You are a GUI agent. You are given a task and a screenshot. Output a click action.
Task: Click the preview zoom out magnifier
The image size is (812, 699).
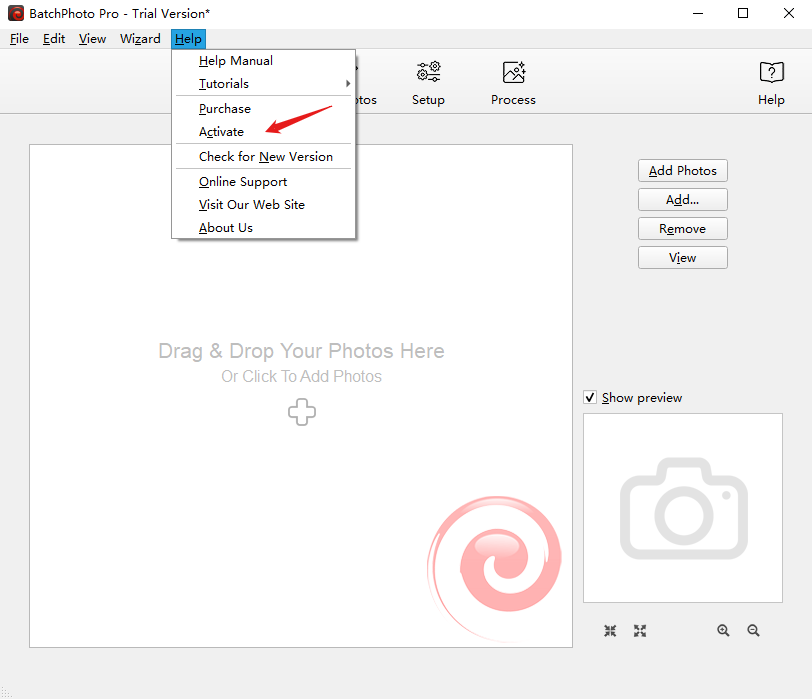pos(753,630)
